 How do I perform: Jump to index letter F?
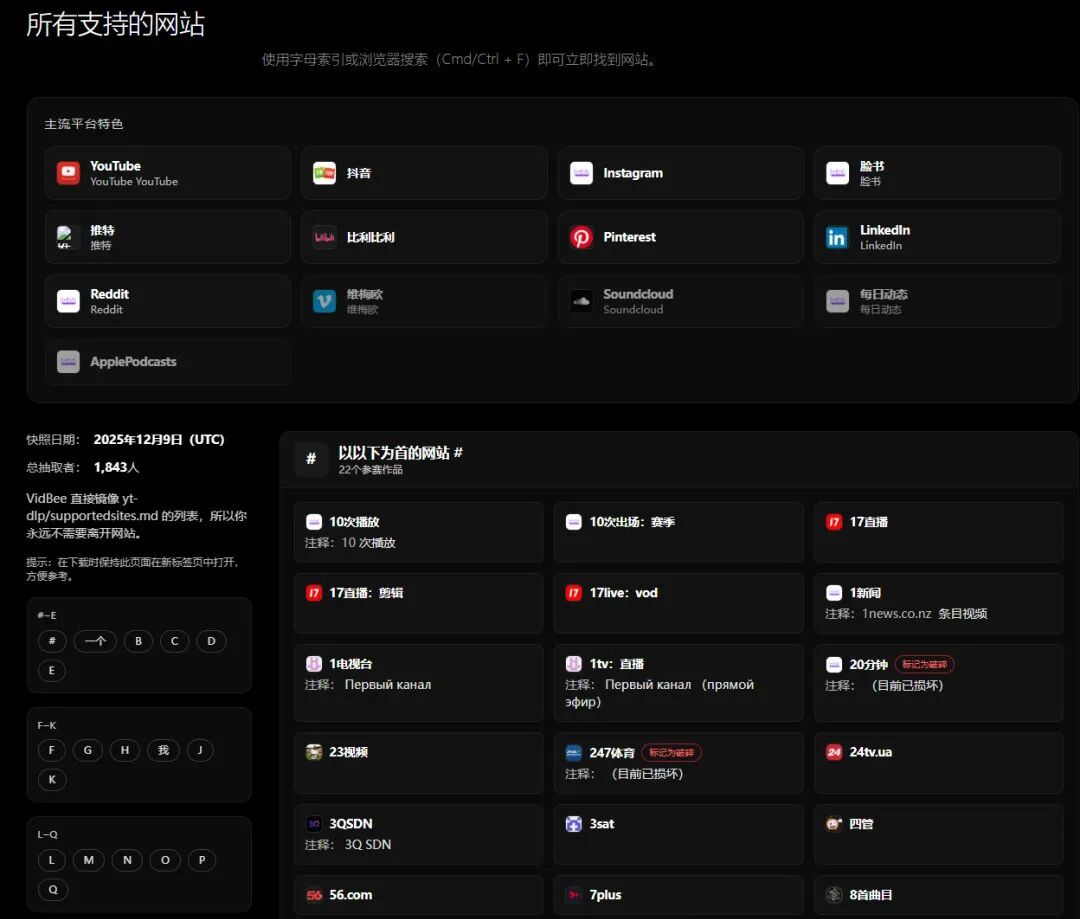pyautogui.click(x=52, y=750)
